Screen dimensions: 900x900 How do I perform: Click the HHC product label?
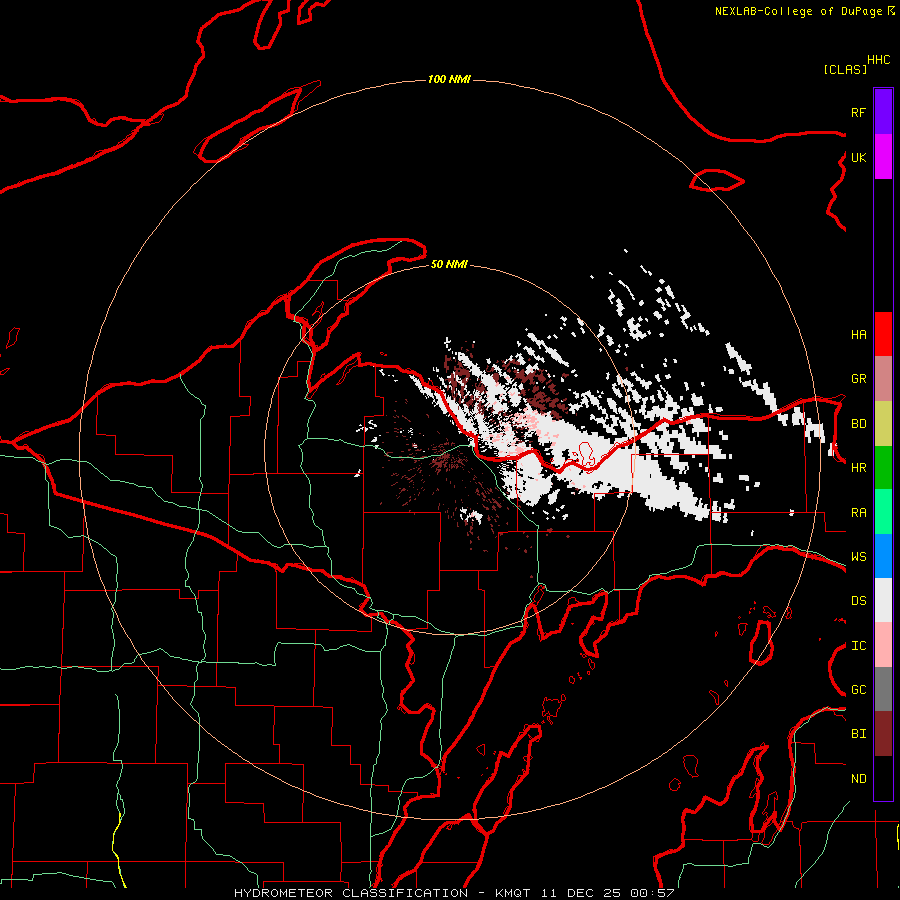[x=878, y=60]
